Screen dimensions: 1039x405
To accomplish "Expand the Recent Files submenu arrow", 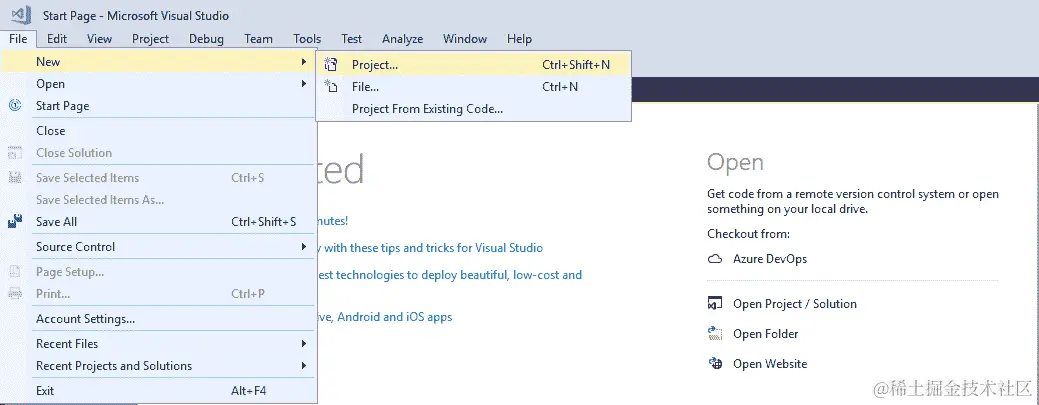I will click(303, 343).
